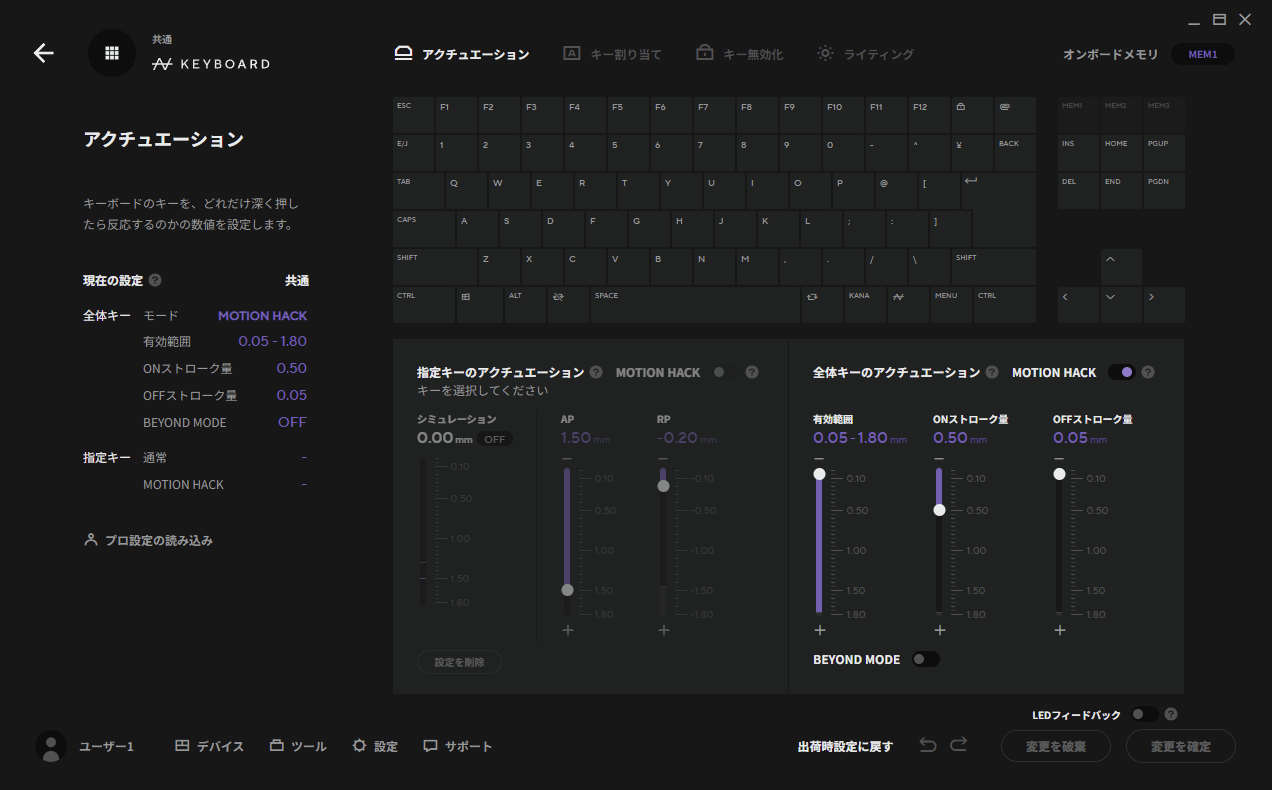The width and height of the screenshot is (1272, 790).
Task: Open the Actuation tab
Action: [x=462, y=54]
